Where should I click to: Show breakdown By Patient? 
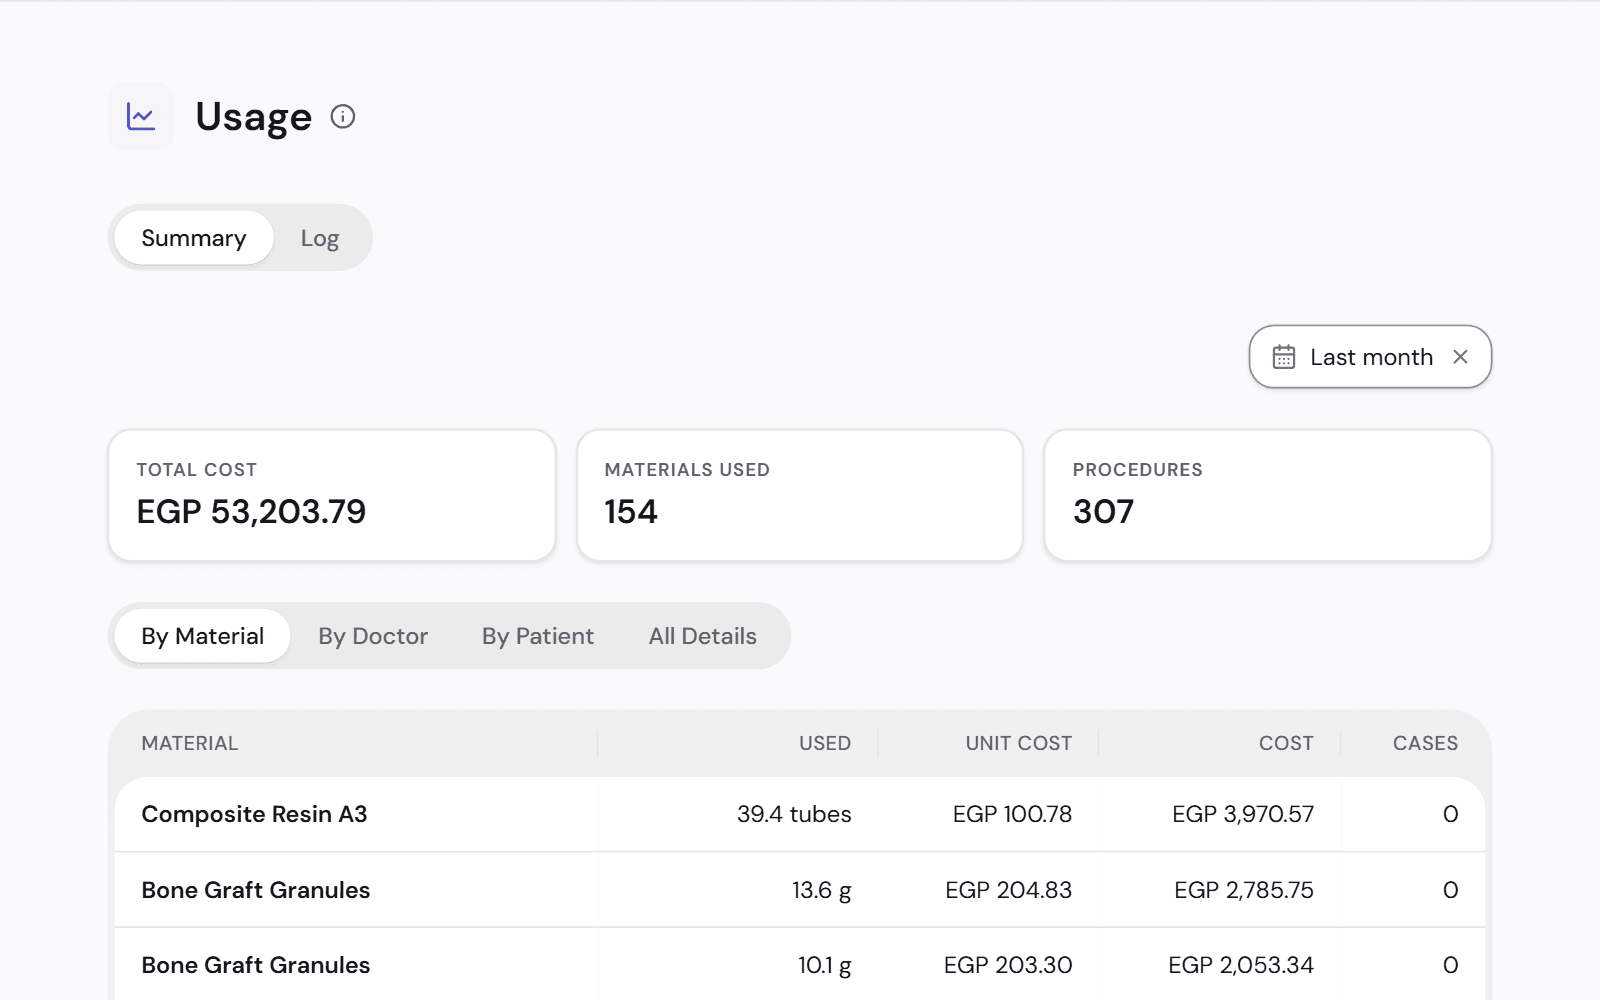click(x=538, y=636)
